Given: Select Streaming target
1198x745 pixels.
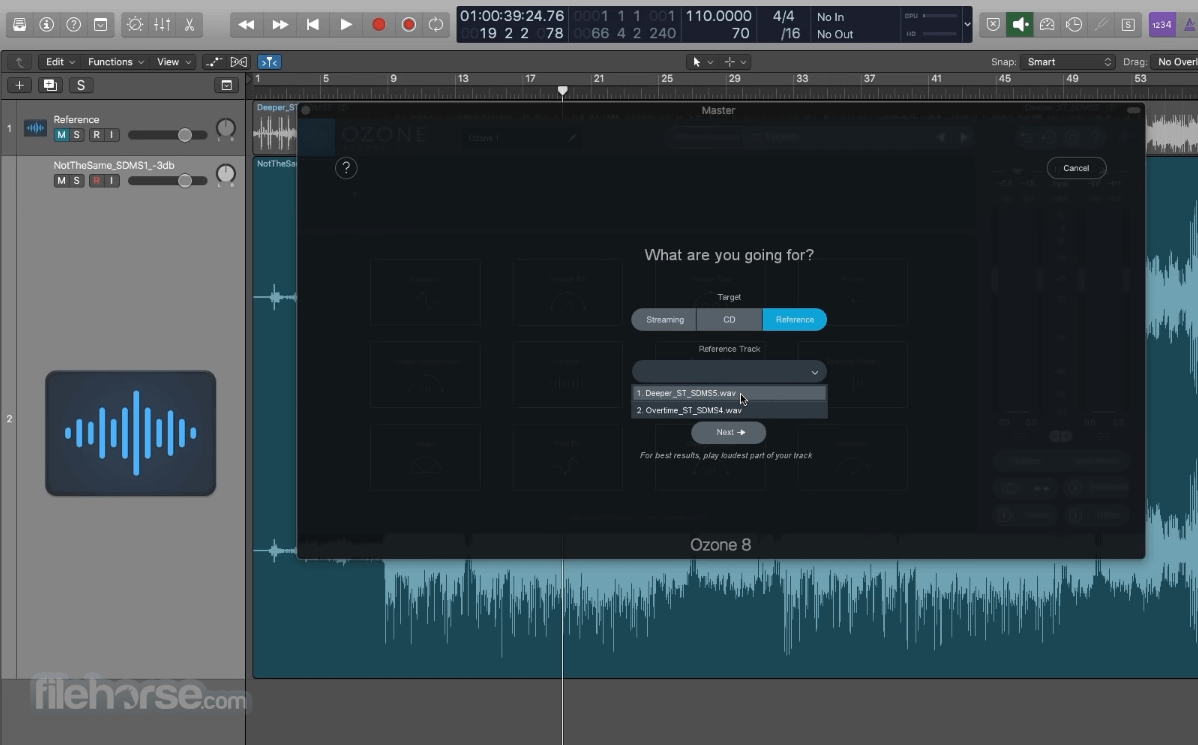Looking at the screenshot, I should click(665, 319).
